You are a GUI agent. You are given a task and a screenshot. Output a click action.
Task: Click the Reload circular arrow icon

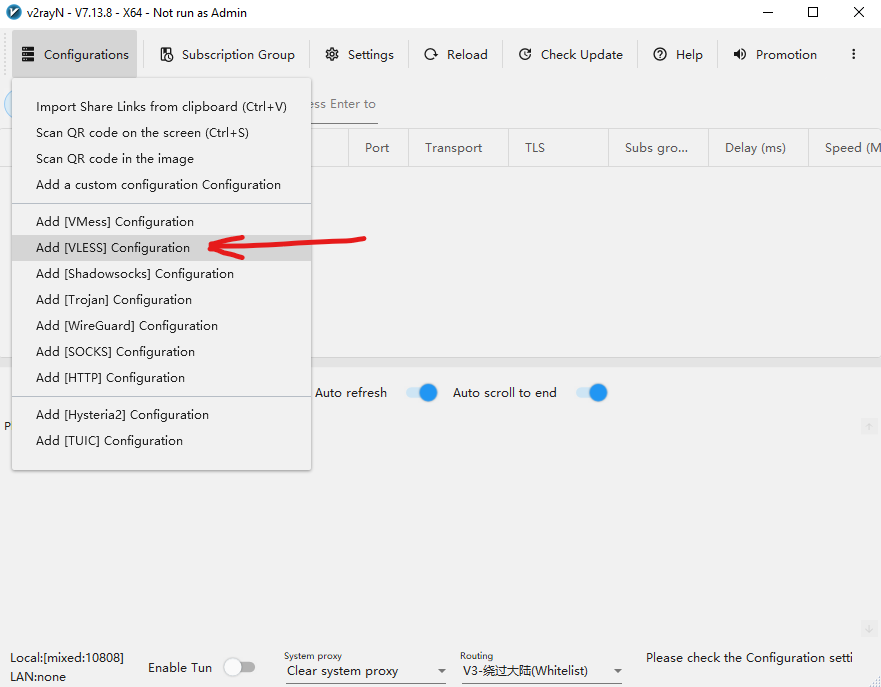click(431, 55)
